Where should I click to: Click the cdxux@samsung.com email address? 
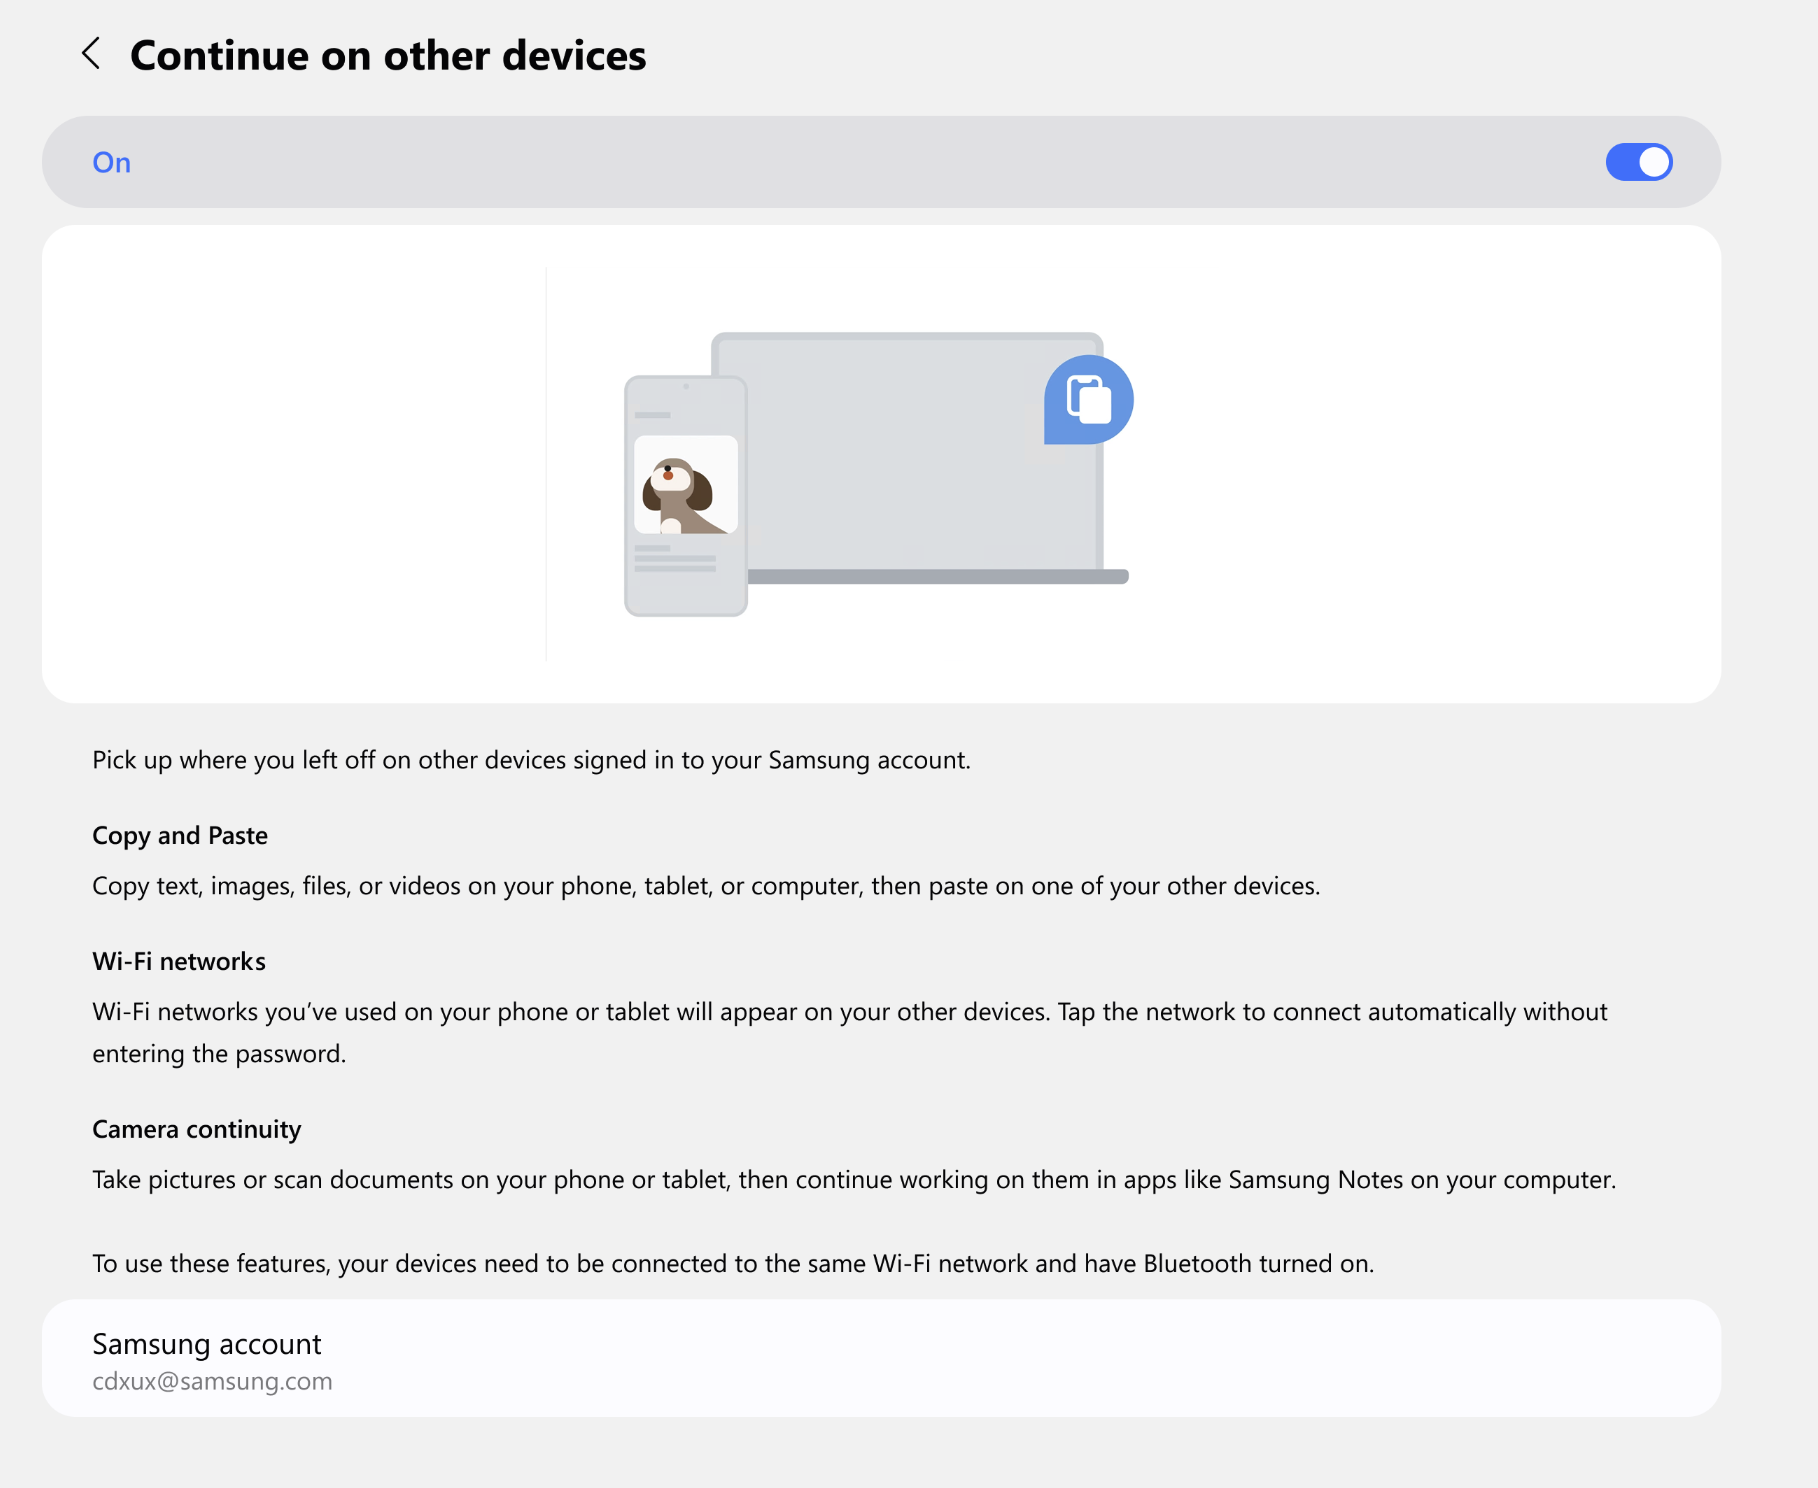point(212,1382)
